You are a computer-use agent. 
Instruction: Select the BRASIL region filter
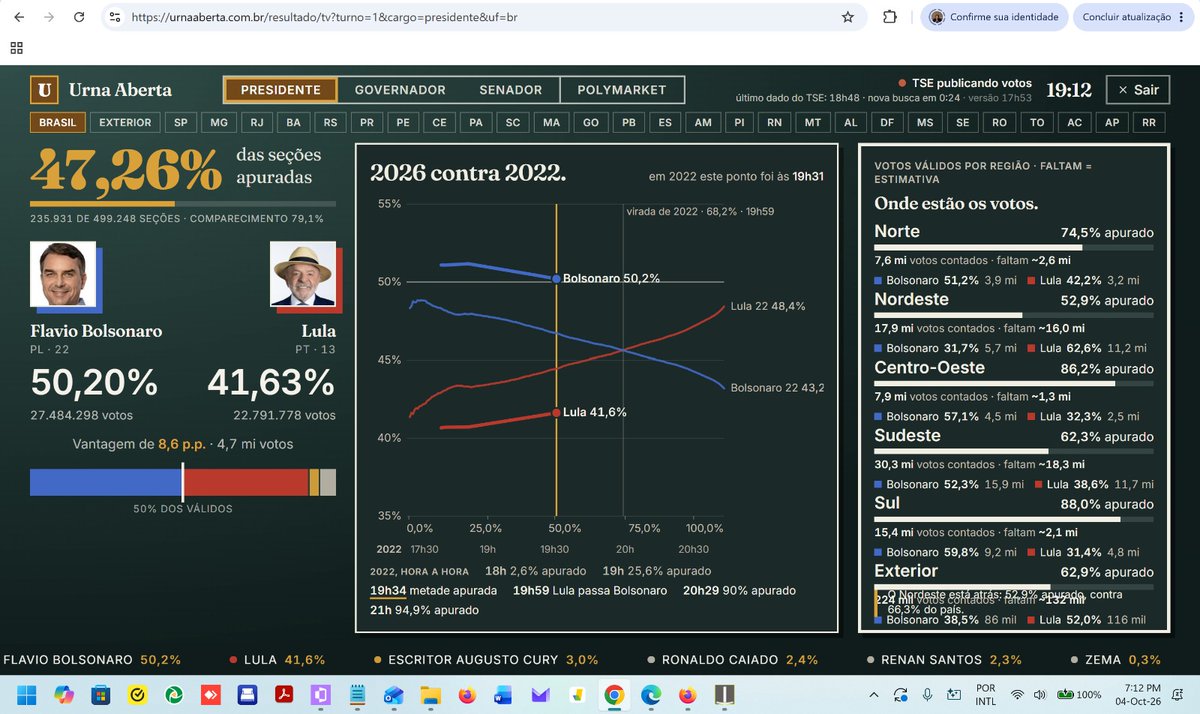(x=57, y=123)
